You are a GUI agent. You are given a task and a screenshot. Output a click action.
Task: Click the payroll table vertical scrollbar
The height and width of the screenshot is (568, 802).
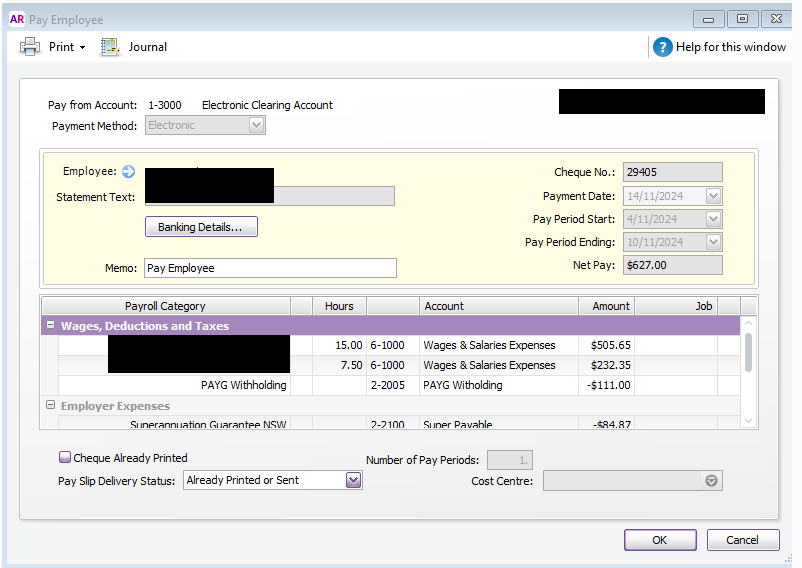click(x=749, y=352)
